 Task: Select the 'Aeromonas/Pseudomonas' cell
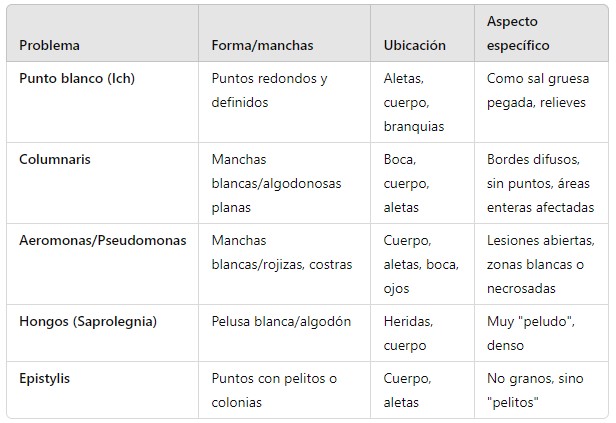[103, 240]
